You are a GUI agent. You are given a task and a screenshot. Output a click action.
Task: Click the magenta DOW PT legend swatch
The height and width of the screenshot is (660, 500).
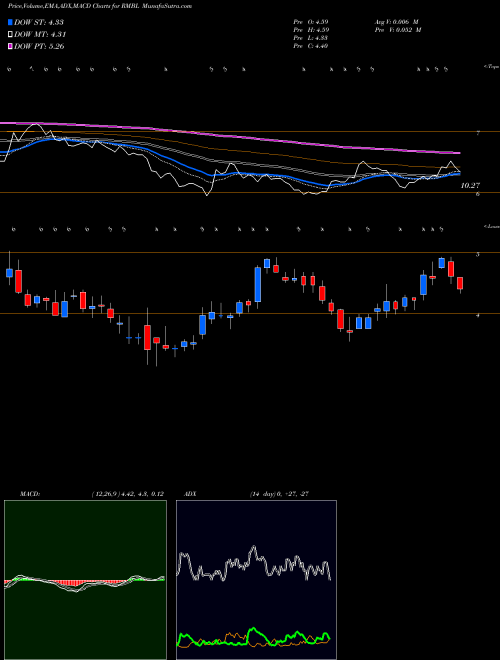[11, 47]
